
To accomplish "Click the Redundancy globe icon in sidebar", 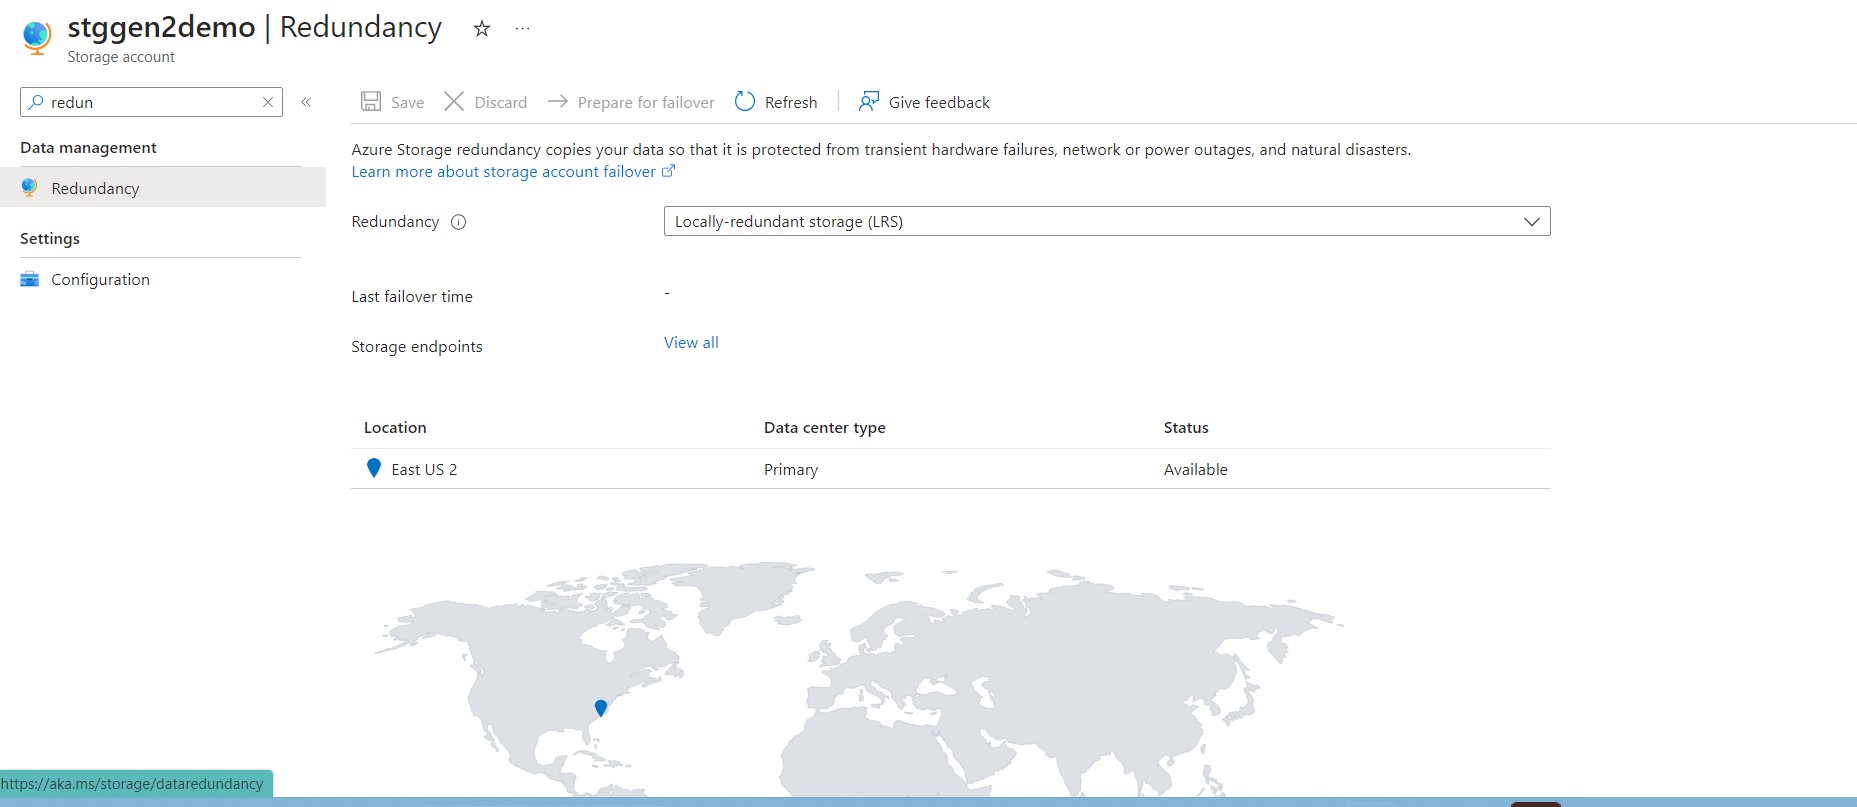I will click(x=30, y=187).
